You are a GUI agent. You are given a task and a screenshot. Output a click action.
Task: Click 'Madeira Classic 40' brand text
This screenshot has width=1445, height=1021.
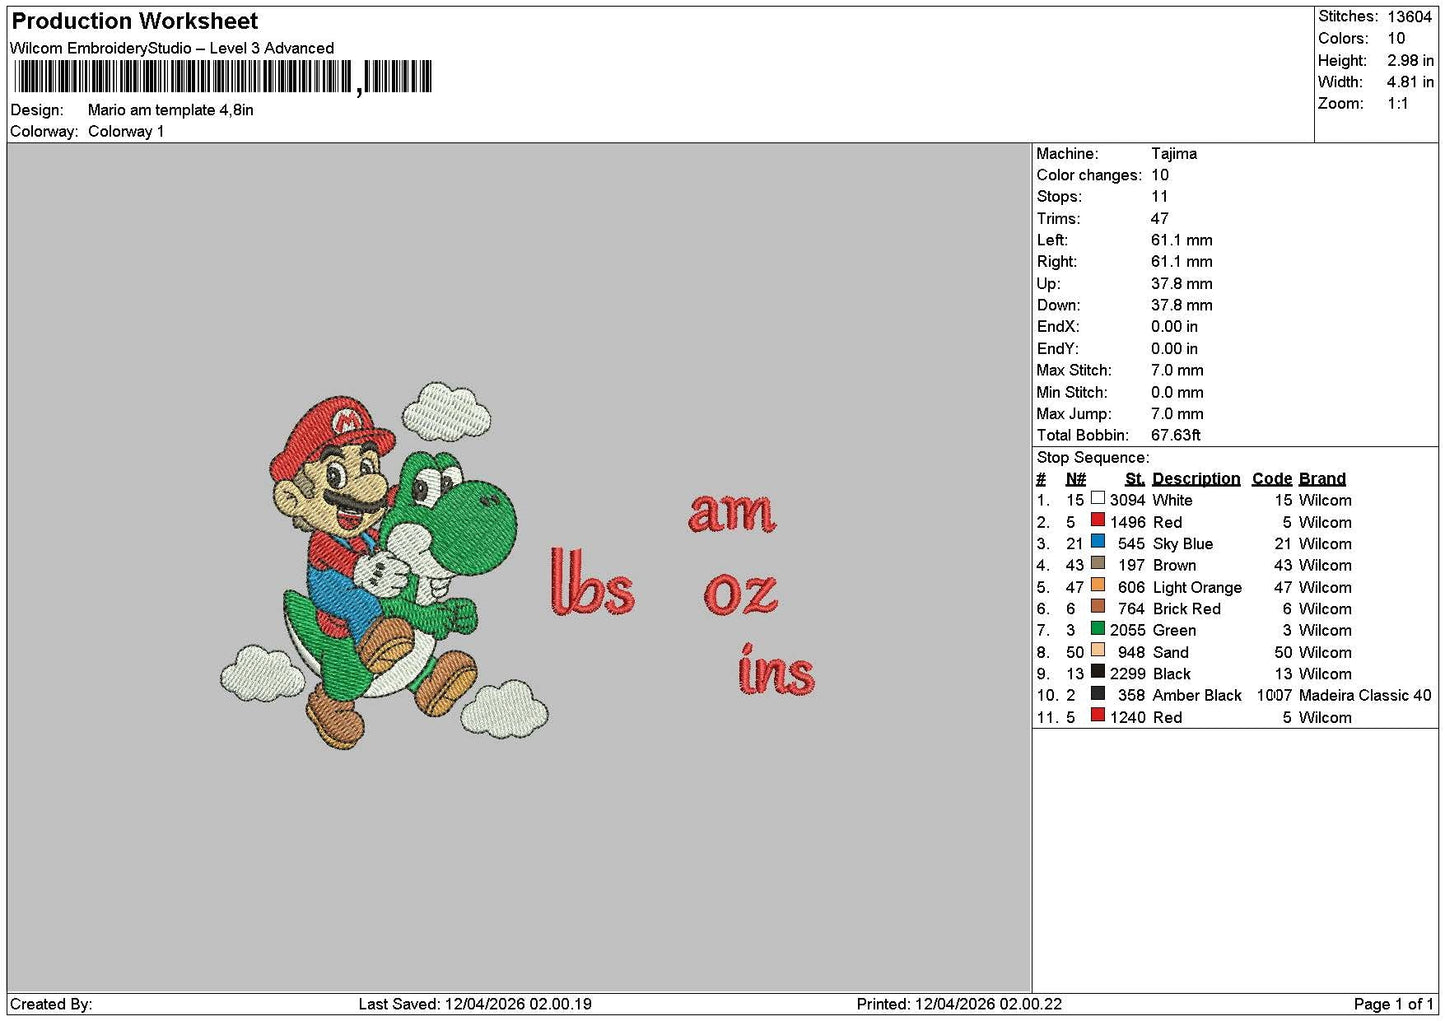1365,695
